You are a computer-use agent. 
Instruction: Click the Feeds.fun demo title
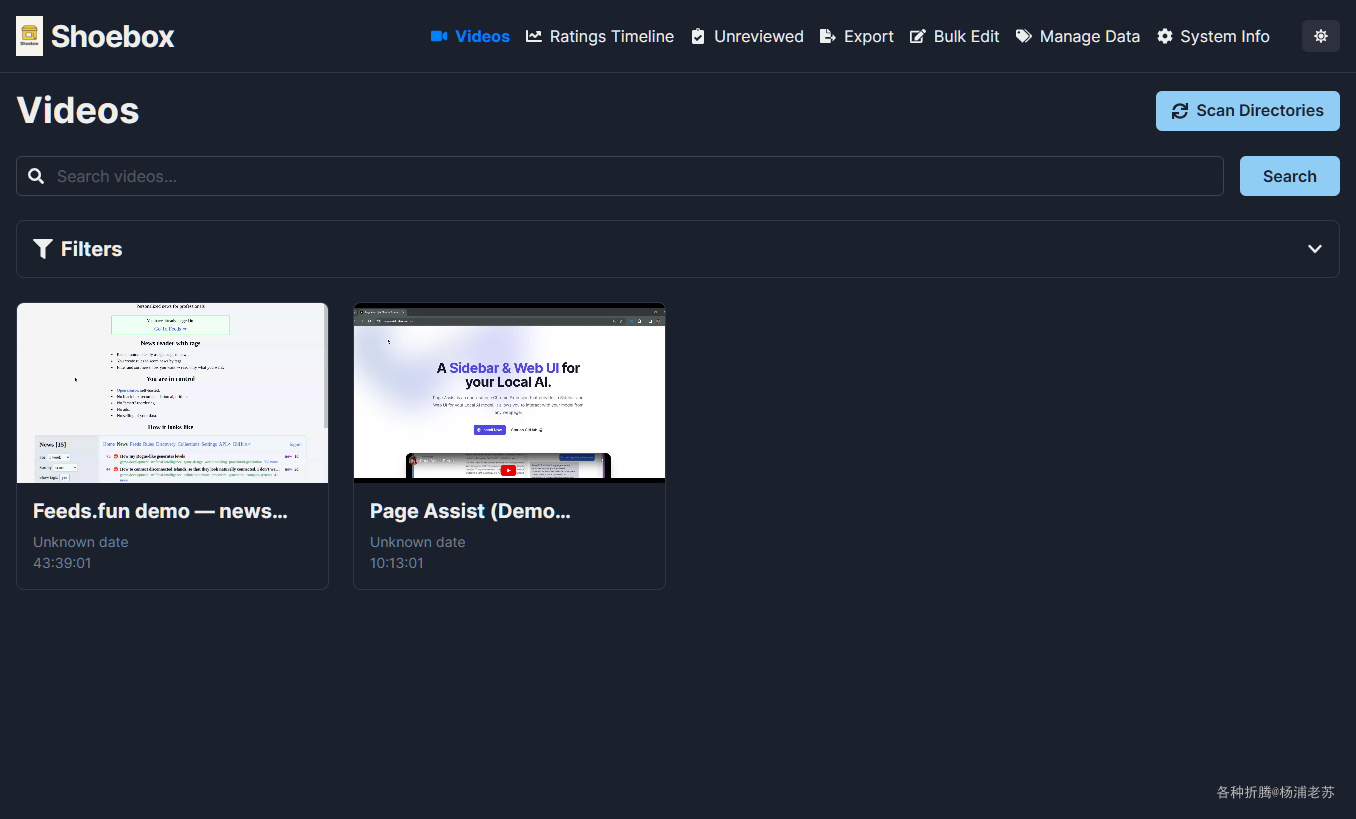160,511
